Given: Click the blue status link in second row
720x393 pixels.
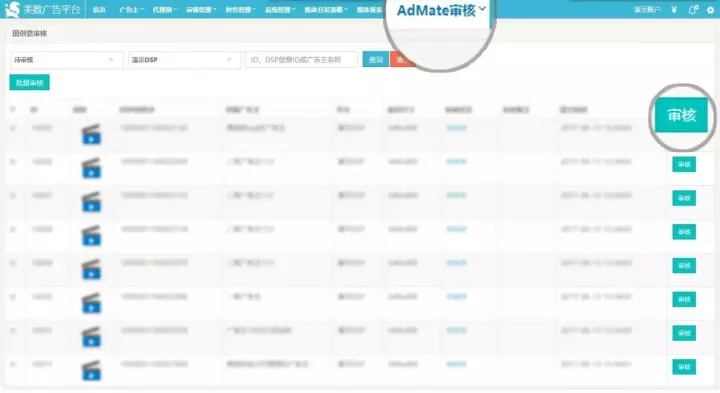Looking at the screenshot, I should tap(456, 162).
